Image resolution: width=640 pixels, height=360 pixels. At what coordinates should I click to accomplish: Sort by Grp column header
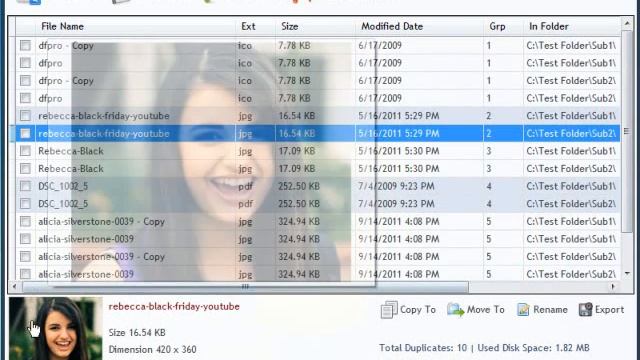[x=497, y=27]
